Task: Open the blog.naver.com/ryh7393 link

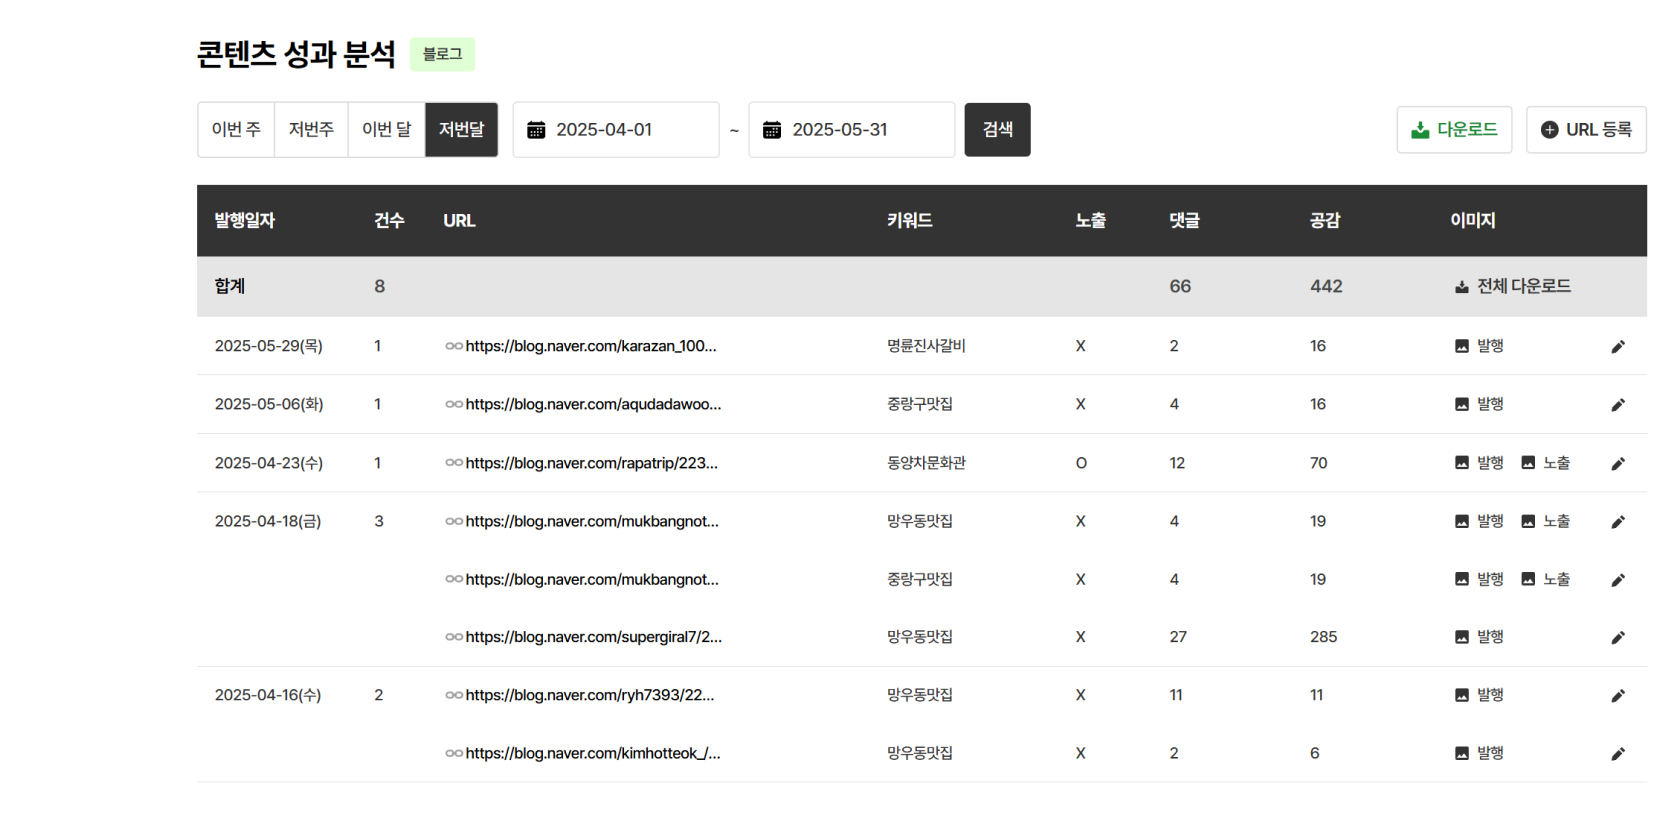Action: click(x=589, y=695)
